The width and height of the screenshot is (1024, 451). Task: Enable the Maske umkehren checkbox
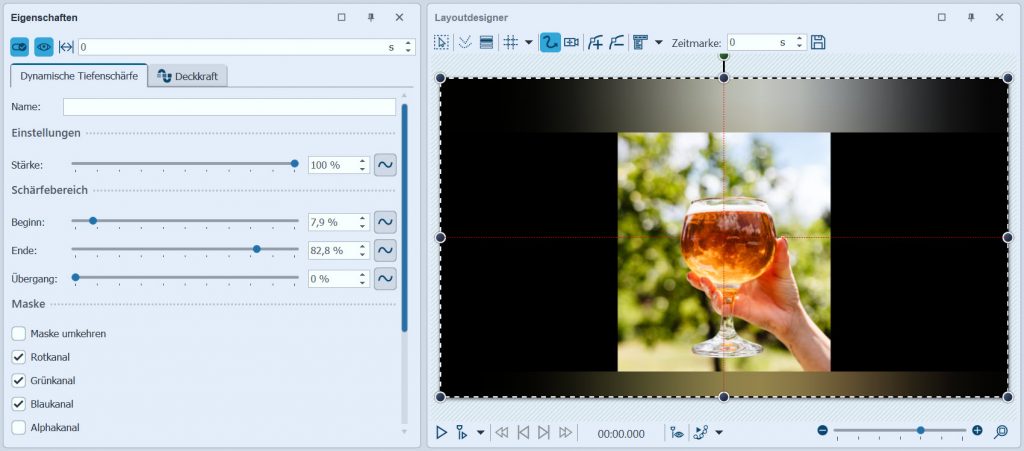[19, 333]
